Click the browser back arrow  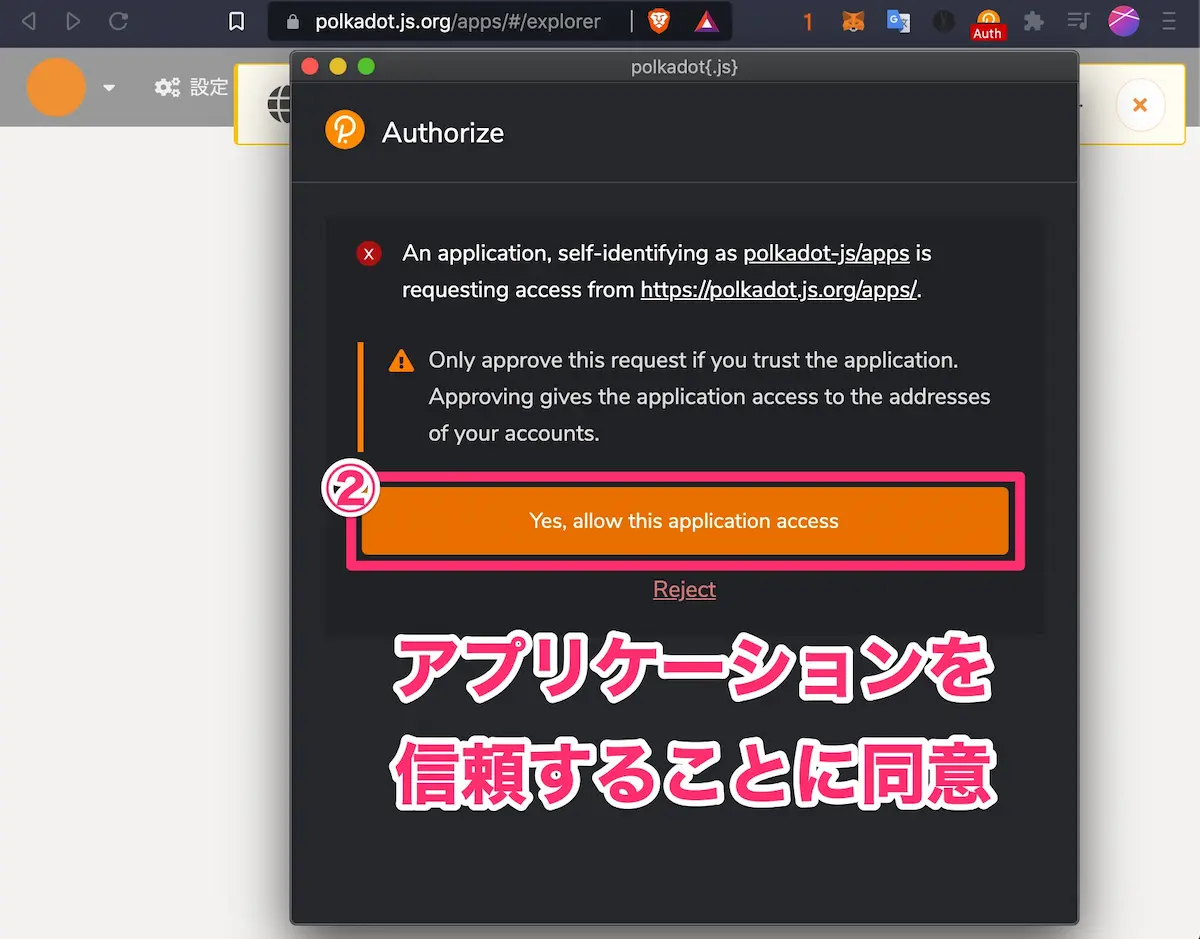point(28,21)
